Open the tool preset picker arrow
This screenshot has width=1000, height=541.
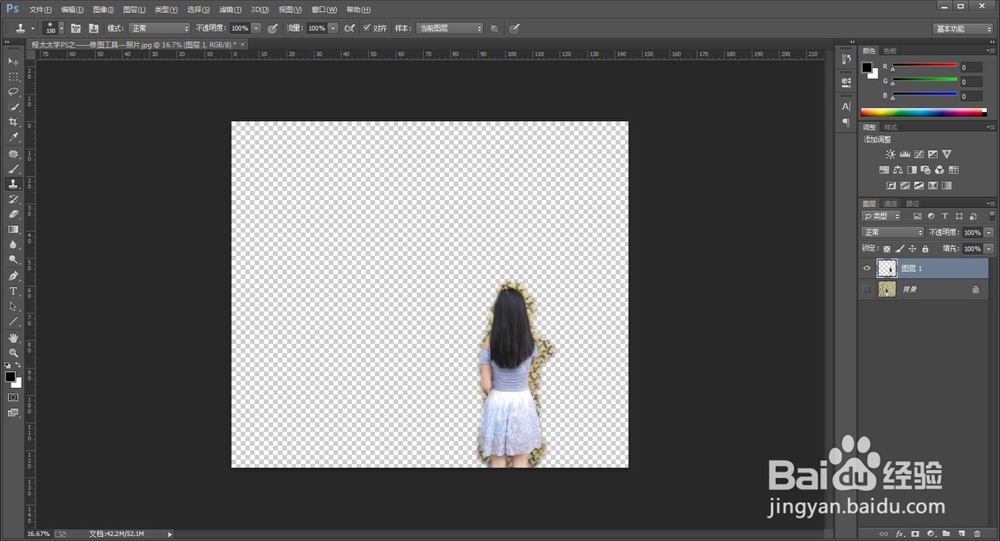pos(33,28)
